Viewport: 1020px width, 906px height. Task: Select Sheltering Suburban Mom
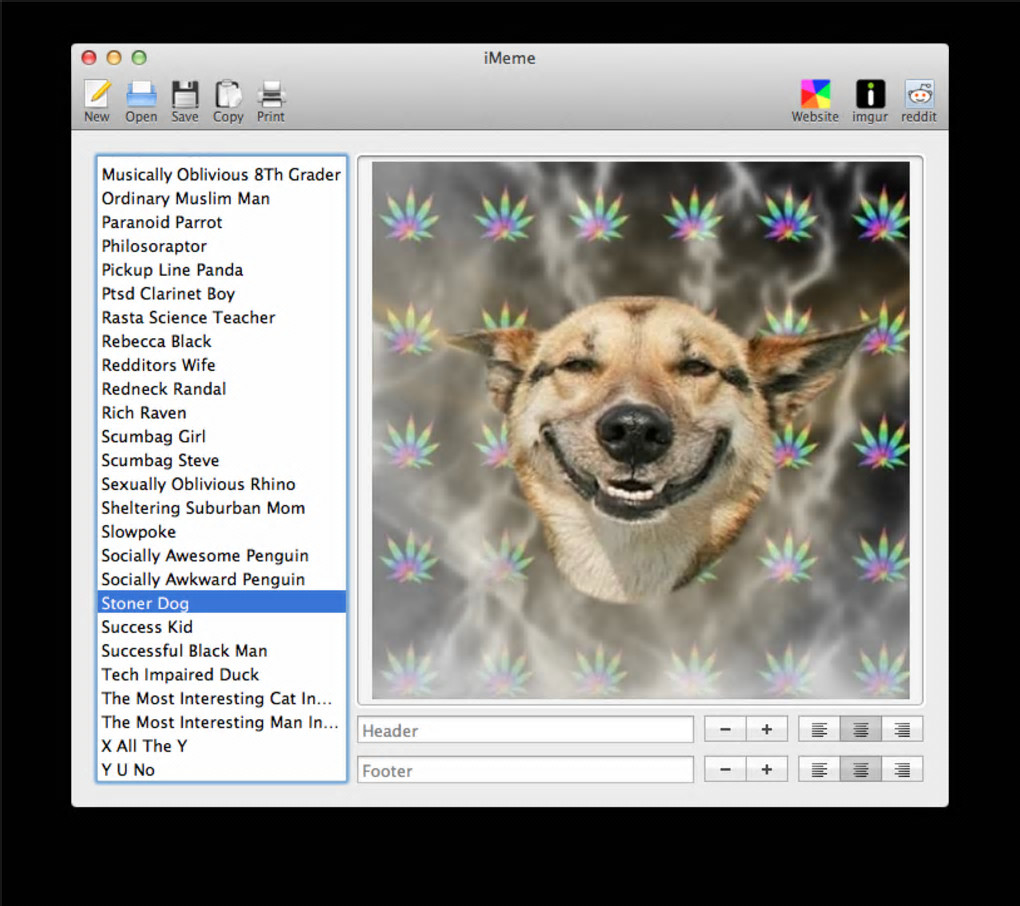point(221,508)
